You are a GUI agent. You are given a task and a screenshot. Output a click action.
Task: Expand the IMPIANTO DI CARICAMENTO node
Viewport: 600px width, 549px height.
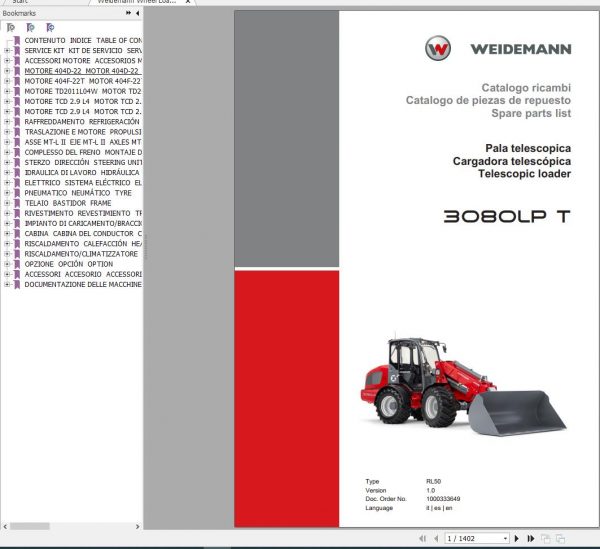[x=7, y=223]
